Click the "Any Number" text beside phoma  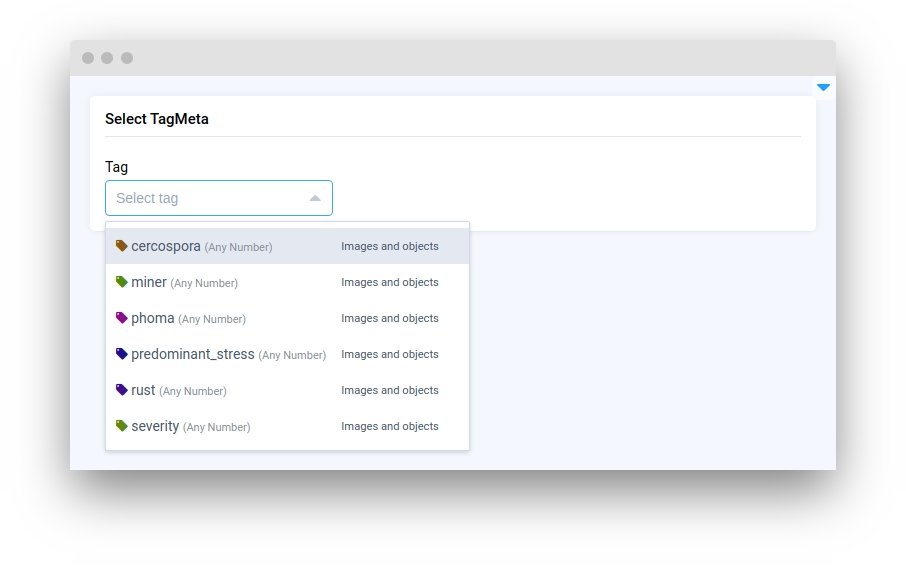click(x=212, y=319)
